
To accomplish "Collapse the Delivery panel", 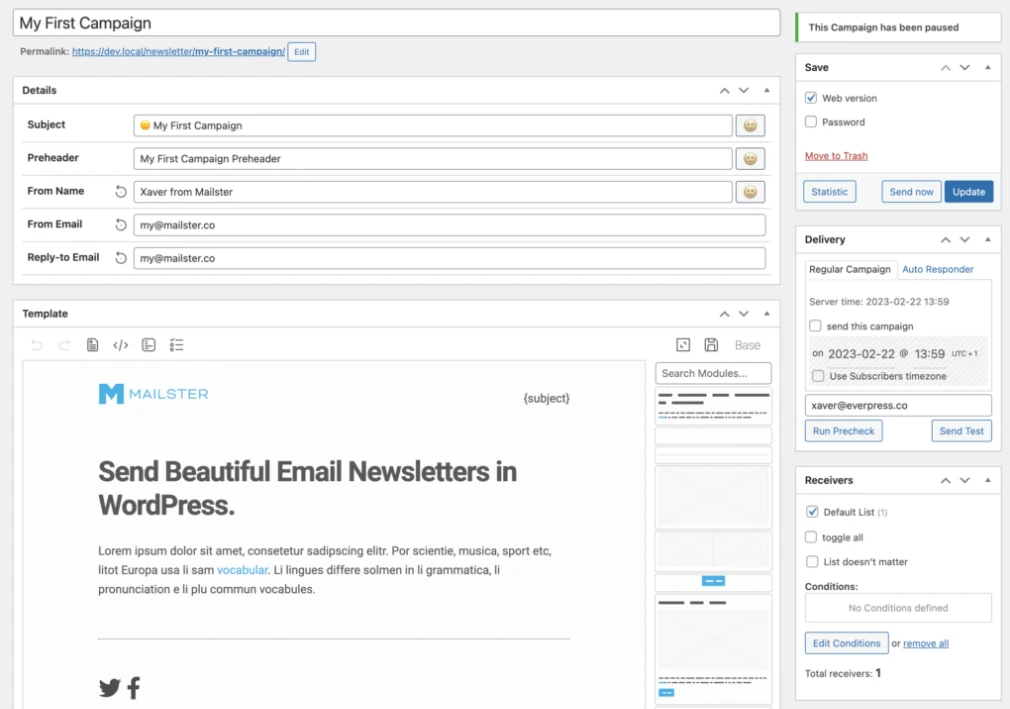I will tap(988, 240).
